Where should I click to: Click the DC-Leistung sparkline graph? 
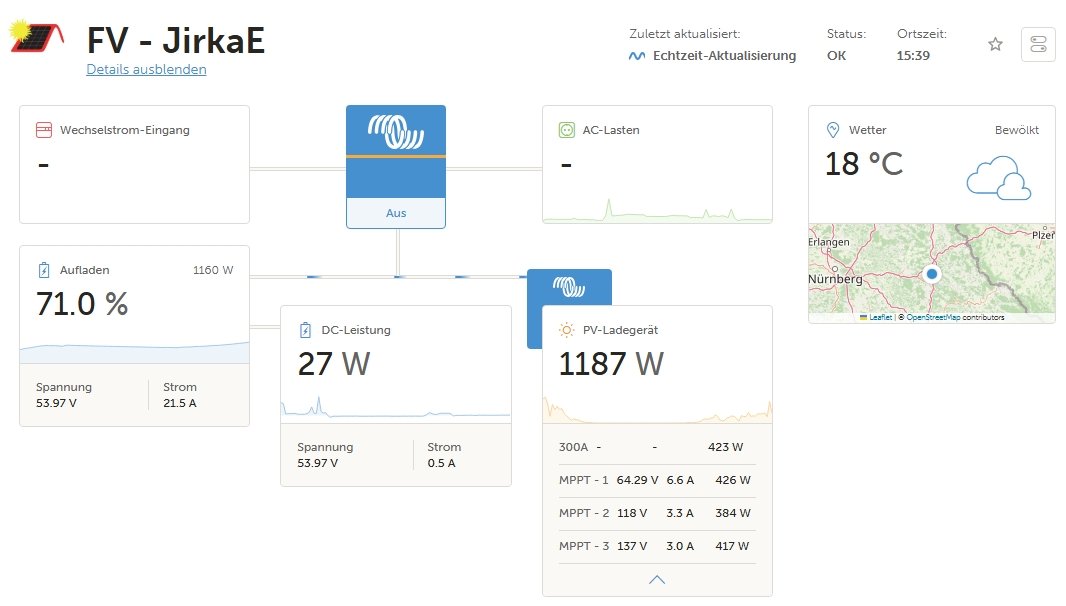(x=396, y=408)
